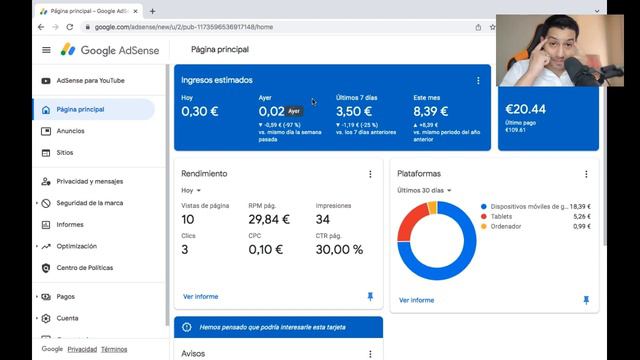Select AdSense para YouTube menu item
640x360 pixels.
click(x=91, y=81)
